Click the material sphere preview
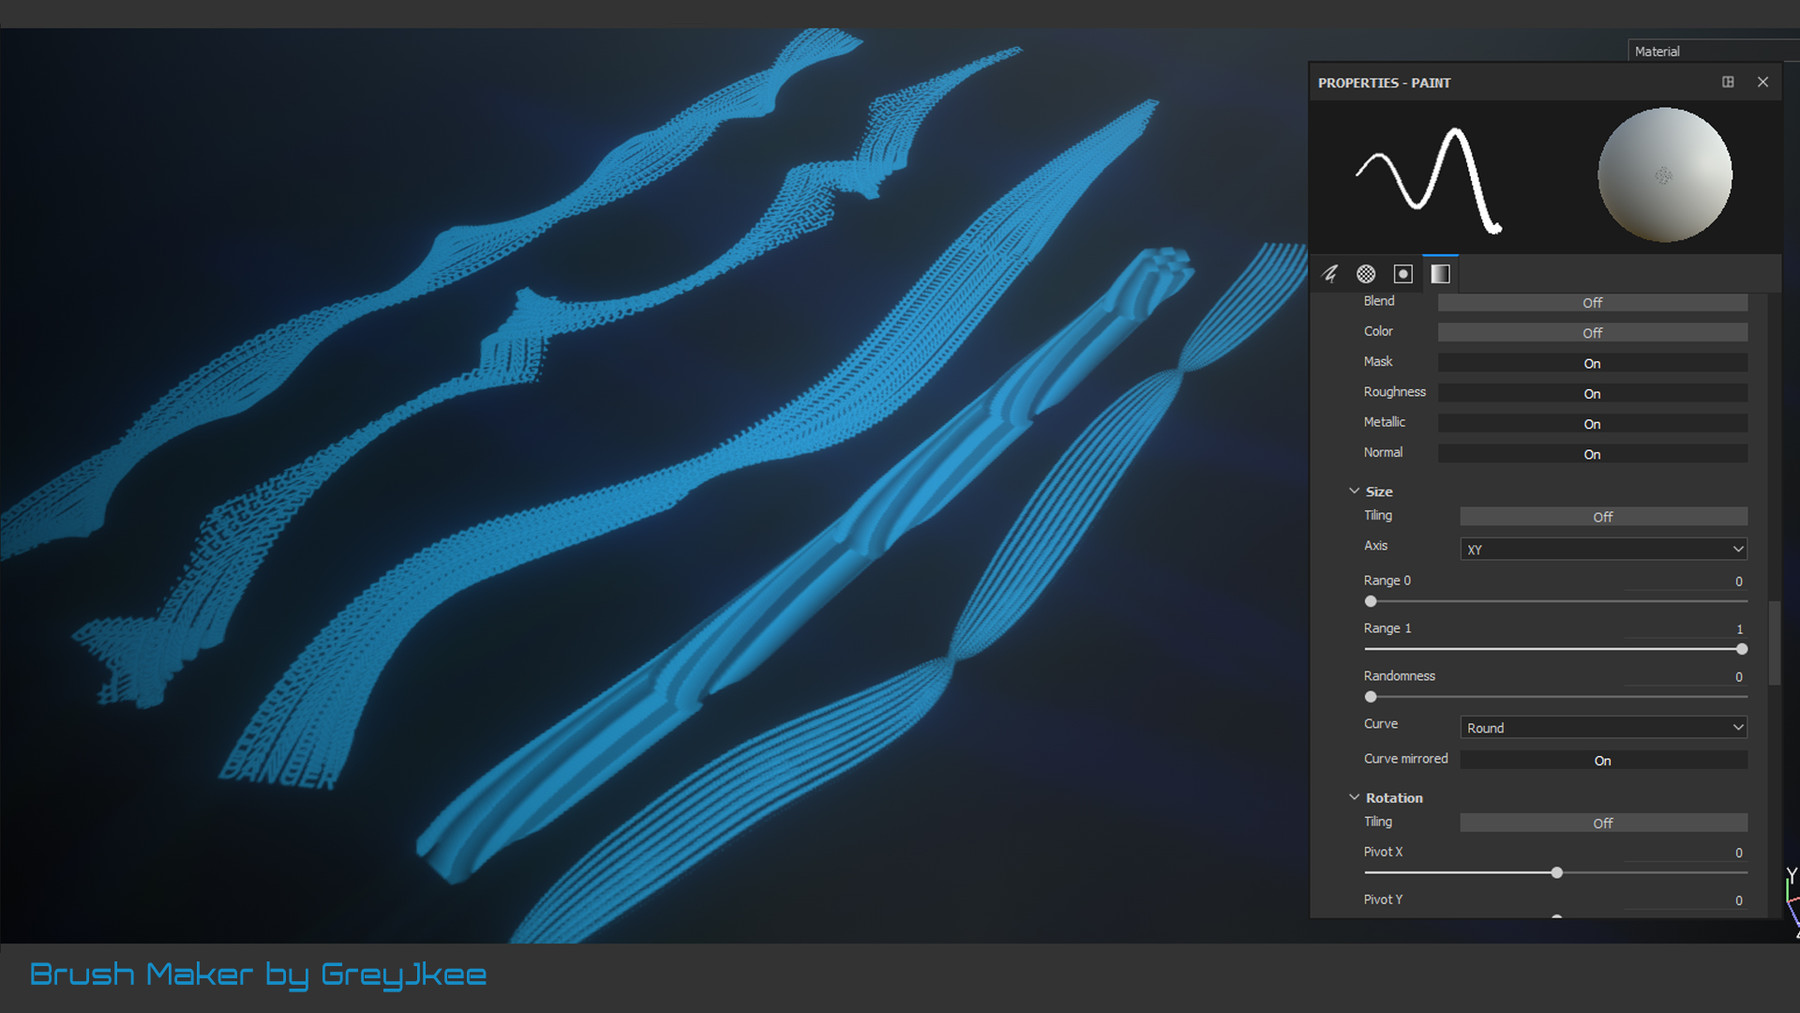Screen dimensions: 1800x1013 tap(1664, 174)
